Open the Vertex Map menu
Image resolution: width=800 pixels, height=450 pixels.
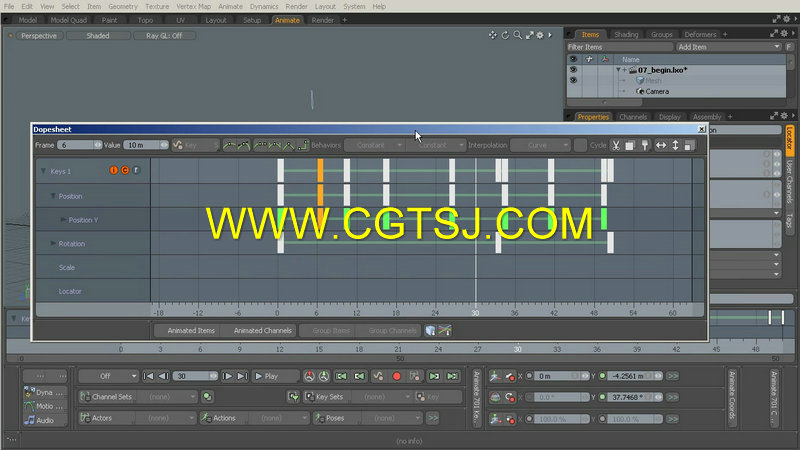193,7
